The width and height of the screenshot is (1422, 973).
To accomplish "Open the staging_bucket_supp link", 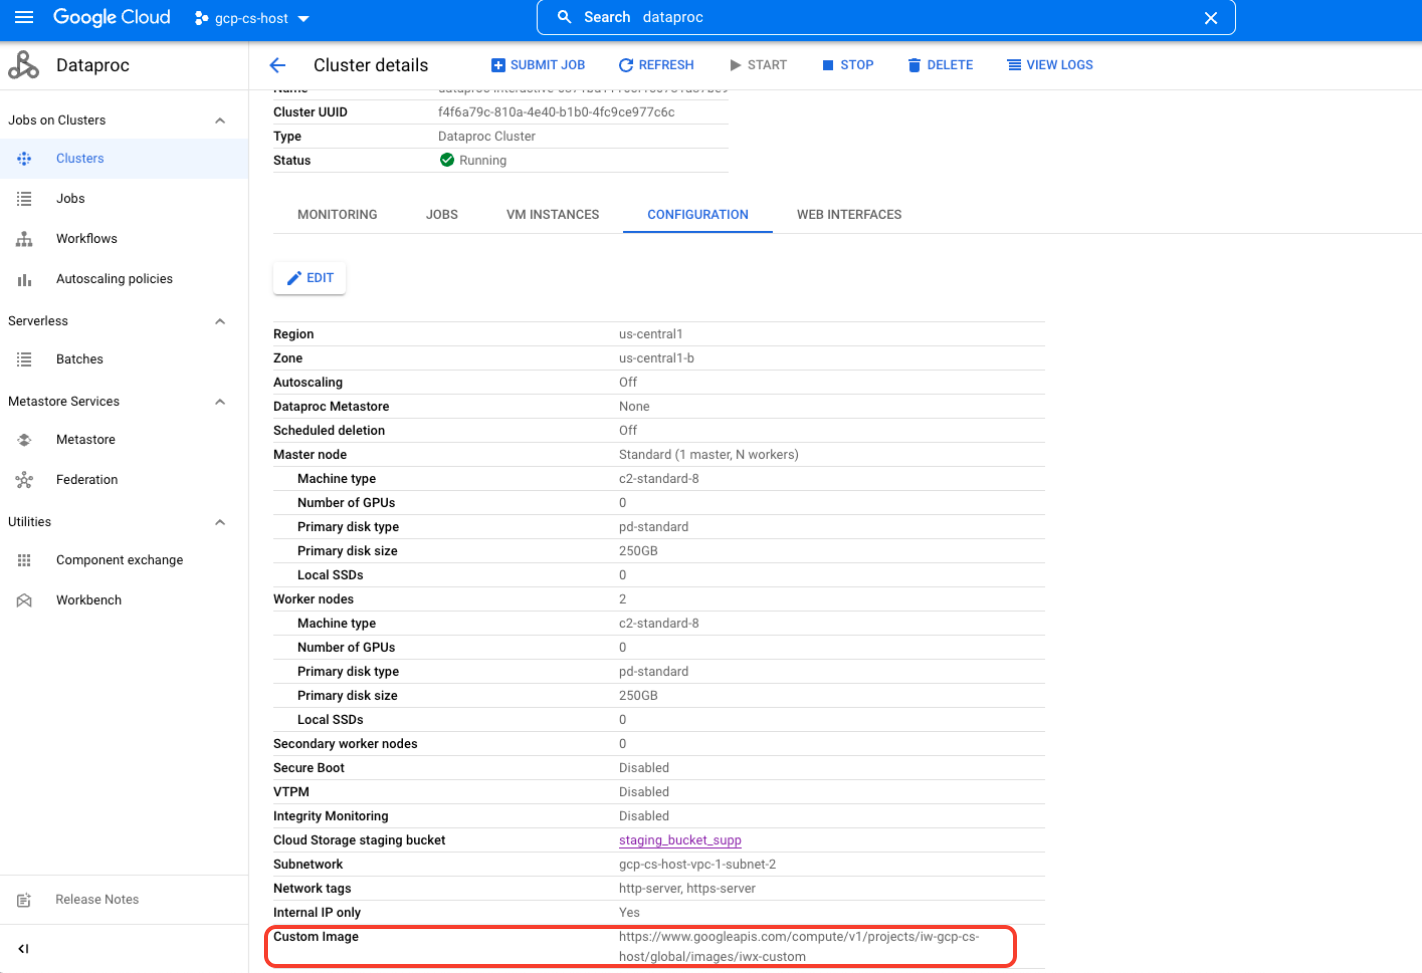I will pos(680,841).
